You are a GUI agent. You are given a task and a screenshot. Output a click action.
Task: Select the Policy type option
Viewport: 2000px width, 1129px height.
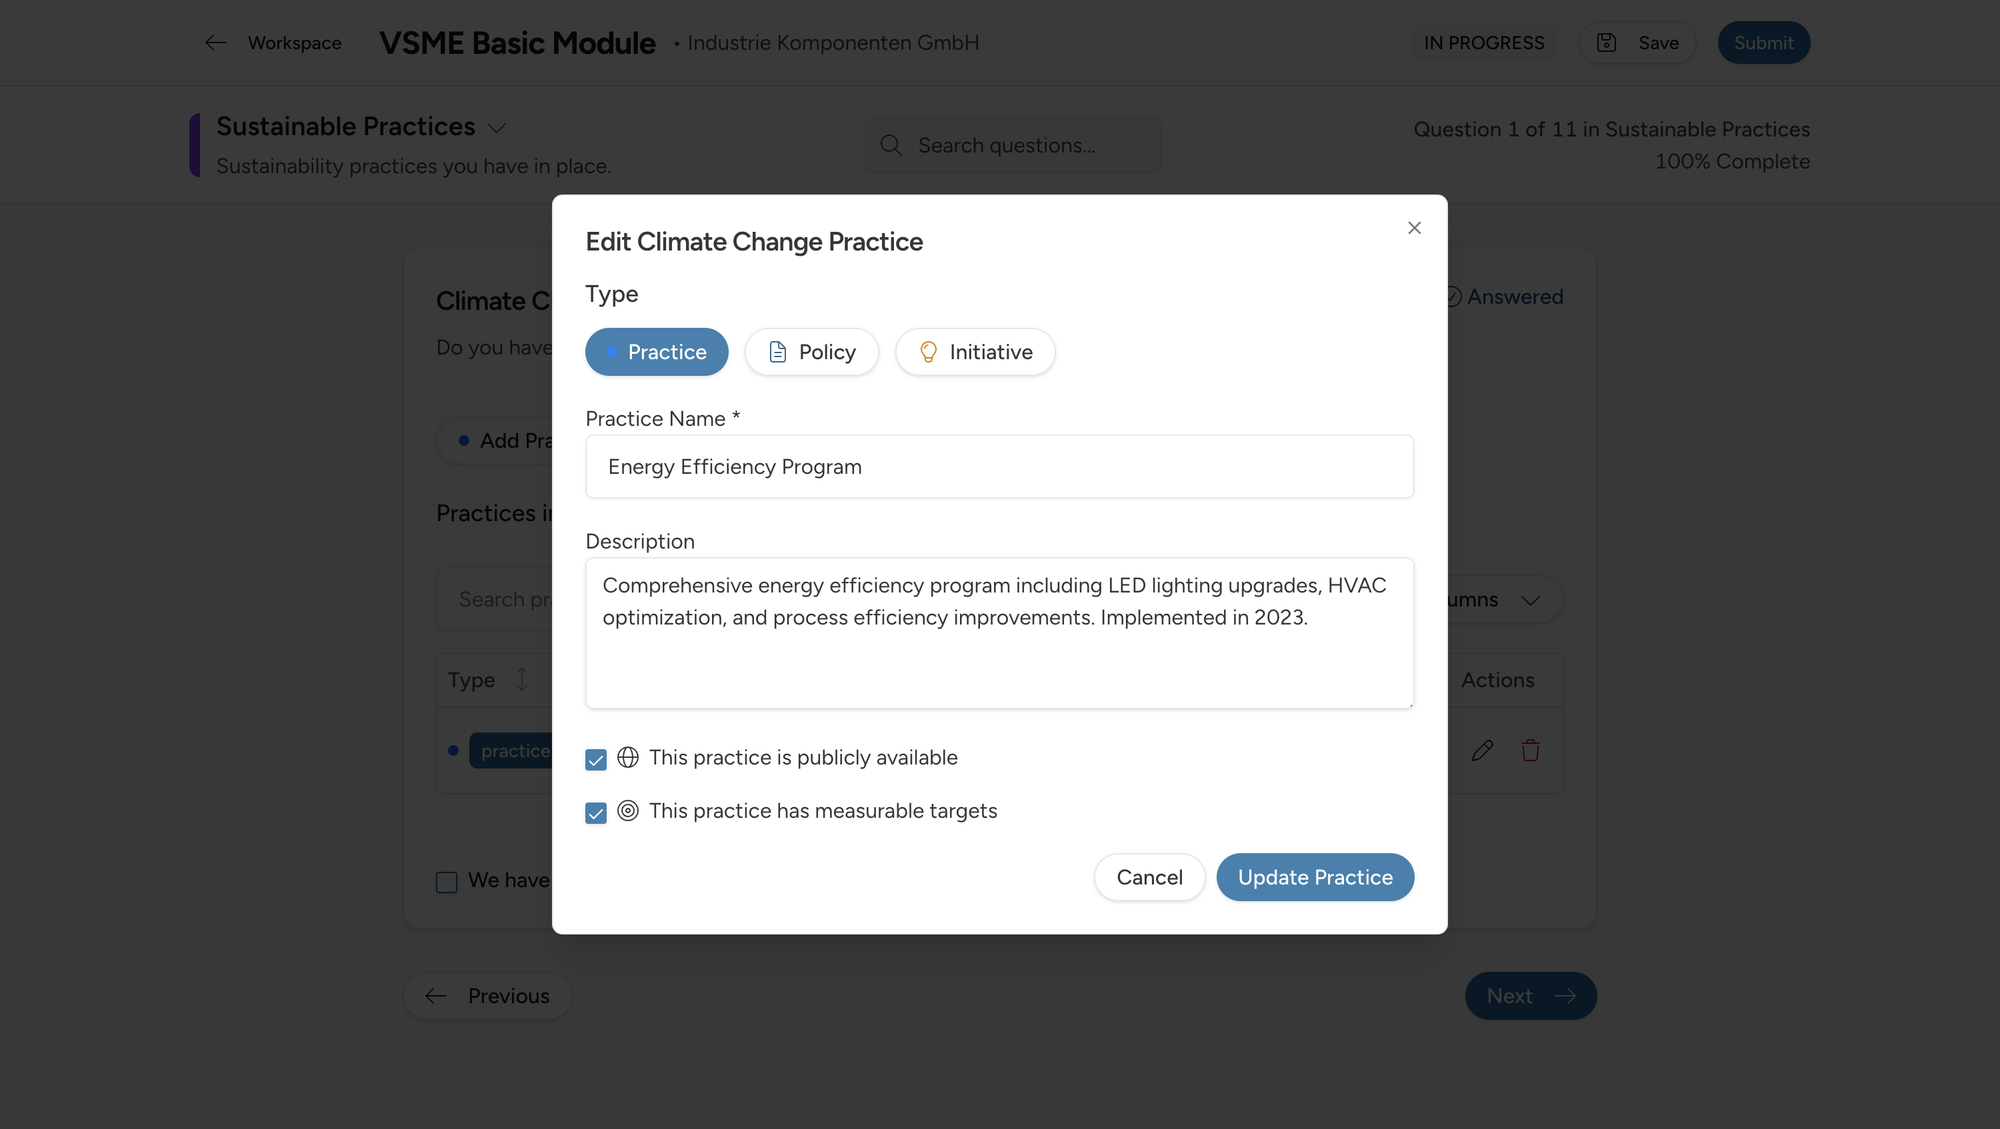[811, 352]
